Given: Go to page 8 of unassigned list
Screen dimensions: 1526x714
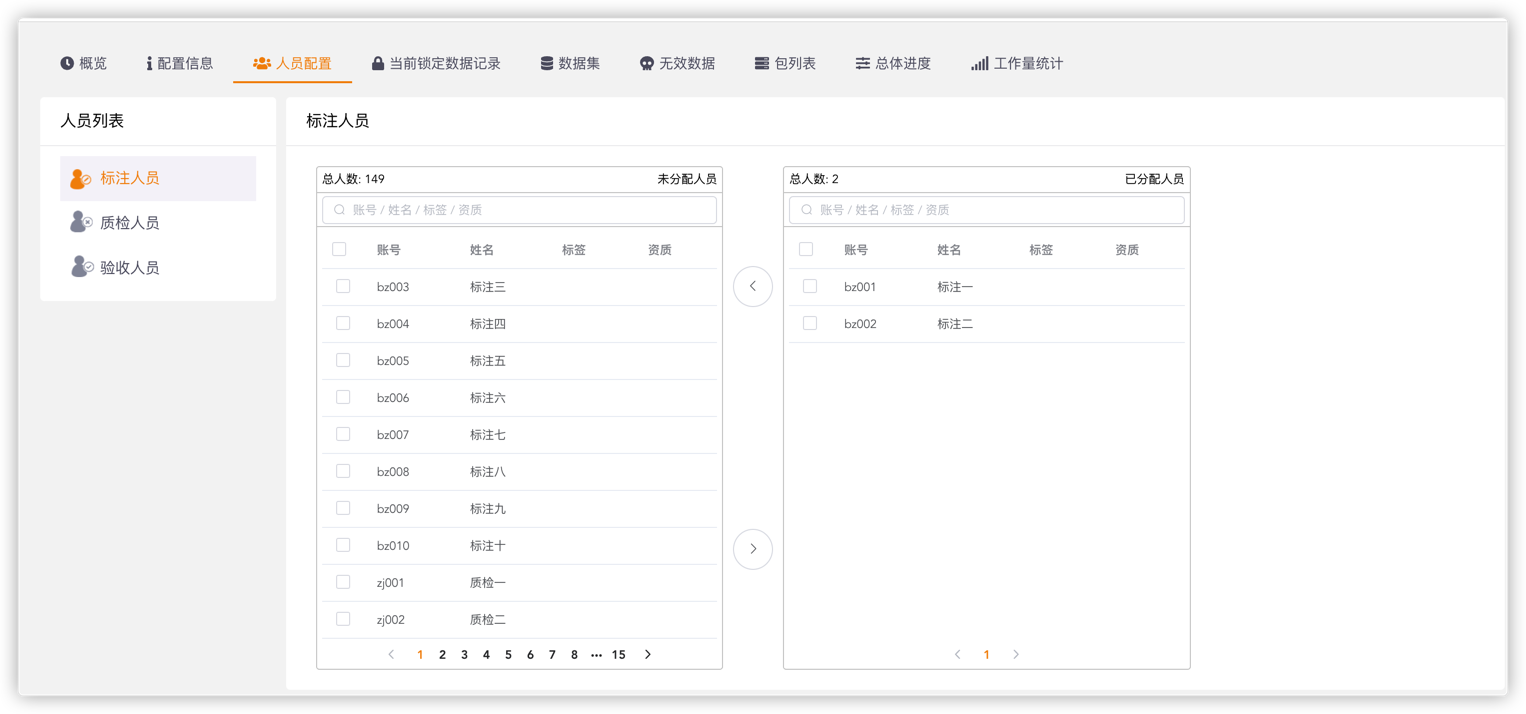Looking at the screenshot, I should pos(574,655).
